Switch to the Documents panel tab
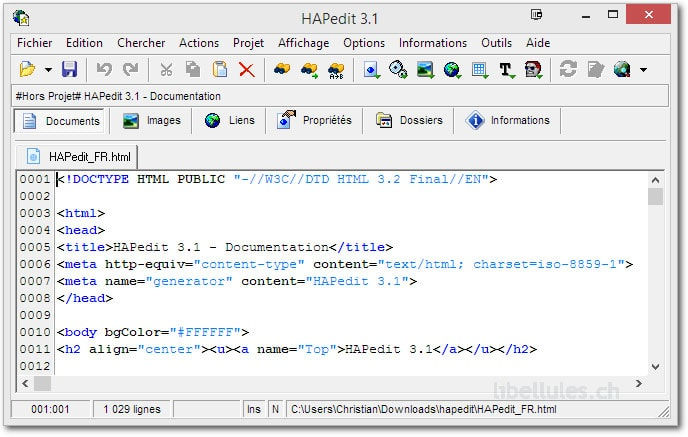 (60, 121)
